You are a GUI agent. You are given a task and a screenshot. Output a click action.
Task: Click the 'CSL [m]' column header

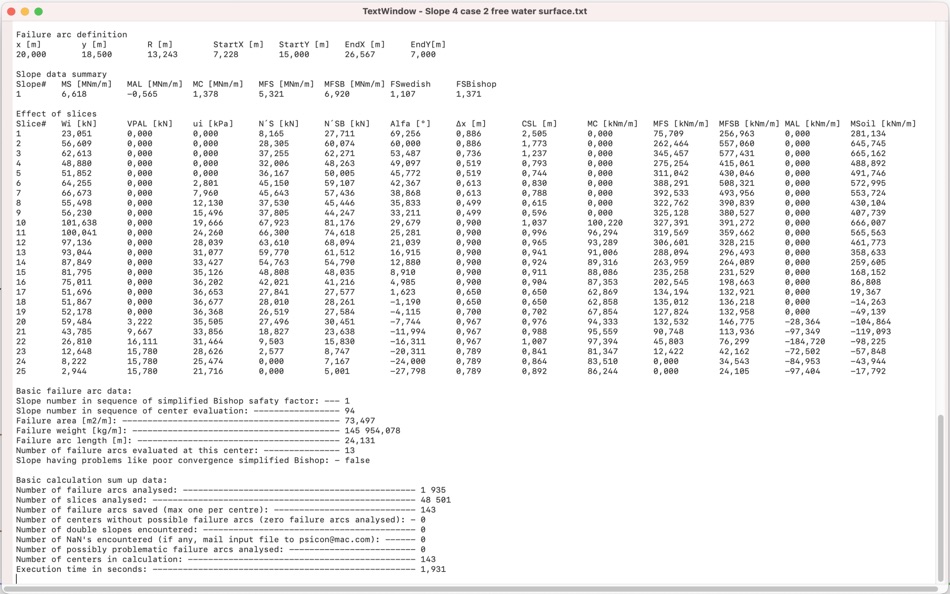pos(539,124)
